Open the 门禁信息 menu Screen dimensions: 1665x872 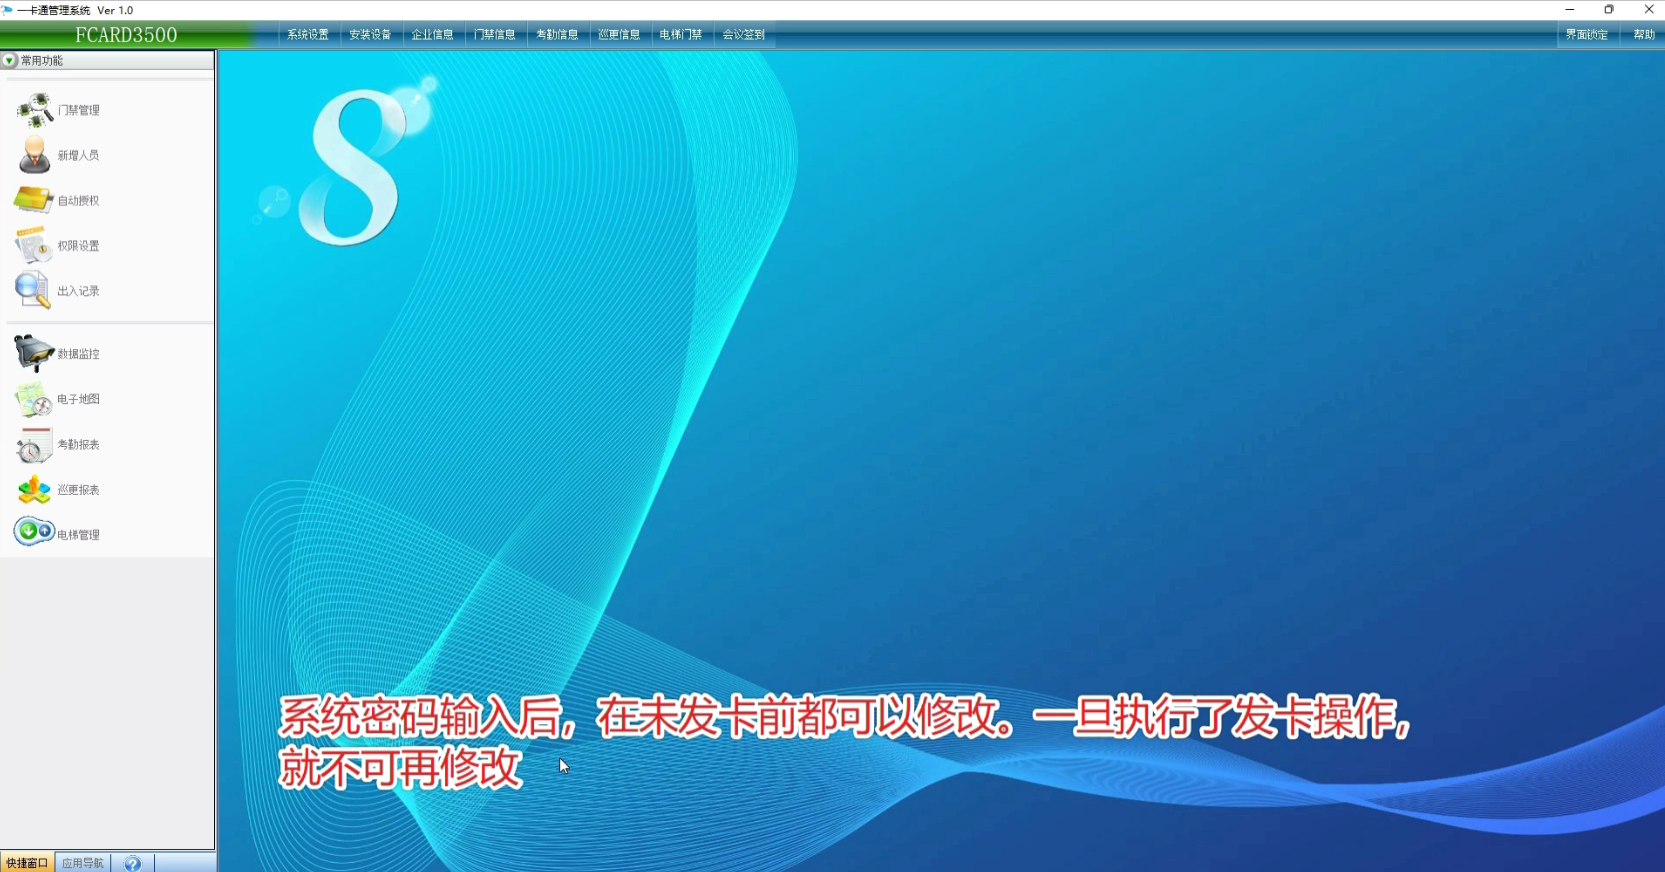[494, 34]
